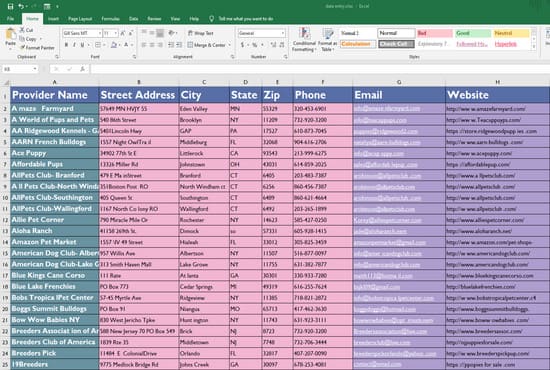Click the Percent Style icon
Image resolution: width=550 pixels, height=370 pixels.
(x=255, y=45)
